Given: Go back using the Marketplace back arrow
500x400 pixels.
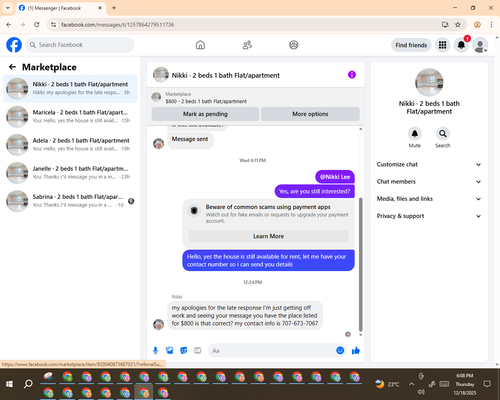Looking at the screenshot, I should [12, 67].
